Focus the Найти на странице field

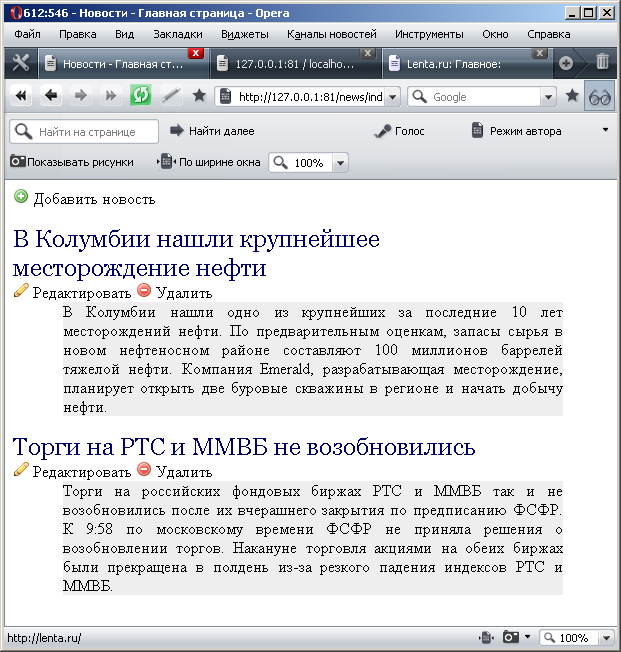pyautogui.click(x=84, y=131)
